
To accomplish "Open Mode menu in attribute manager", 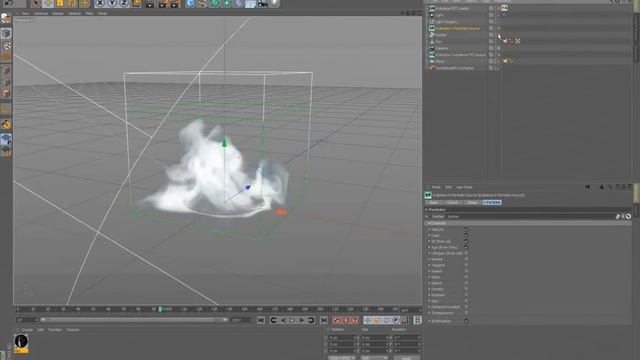I will [x=436, y=187].
